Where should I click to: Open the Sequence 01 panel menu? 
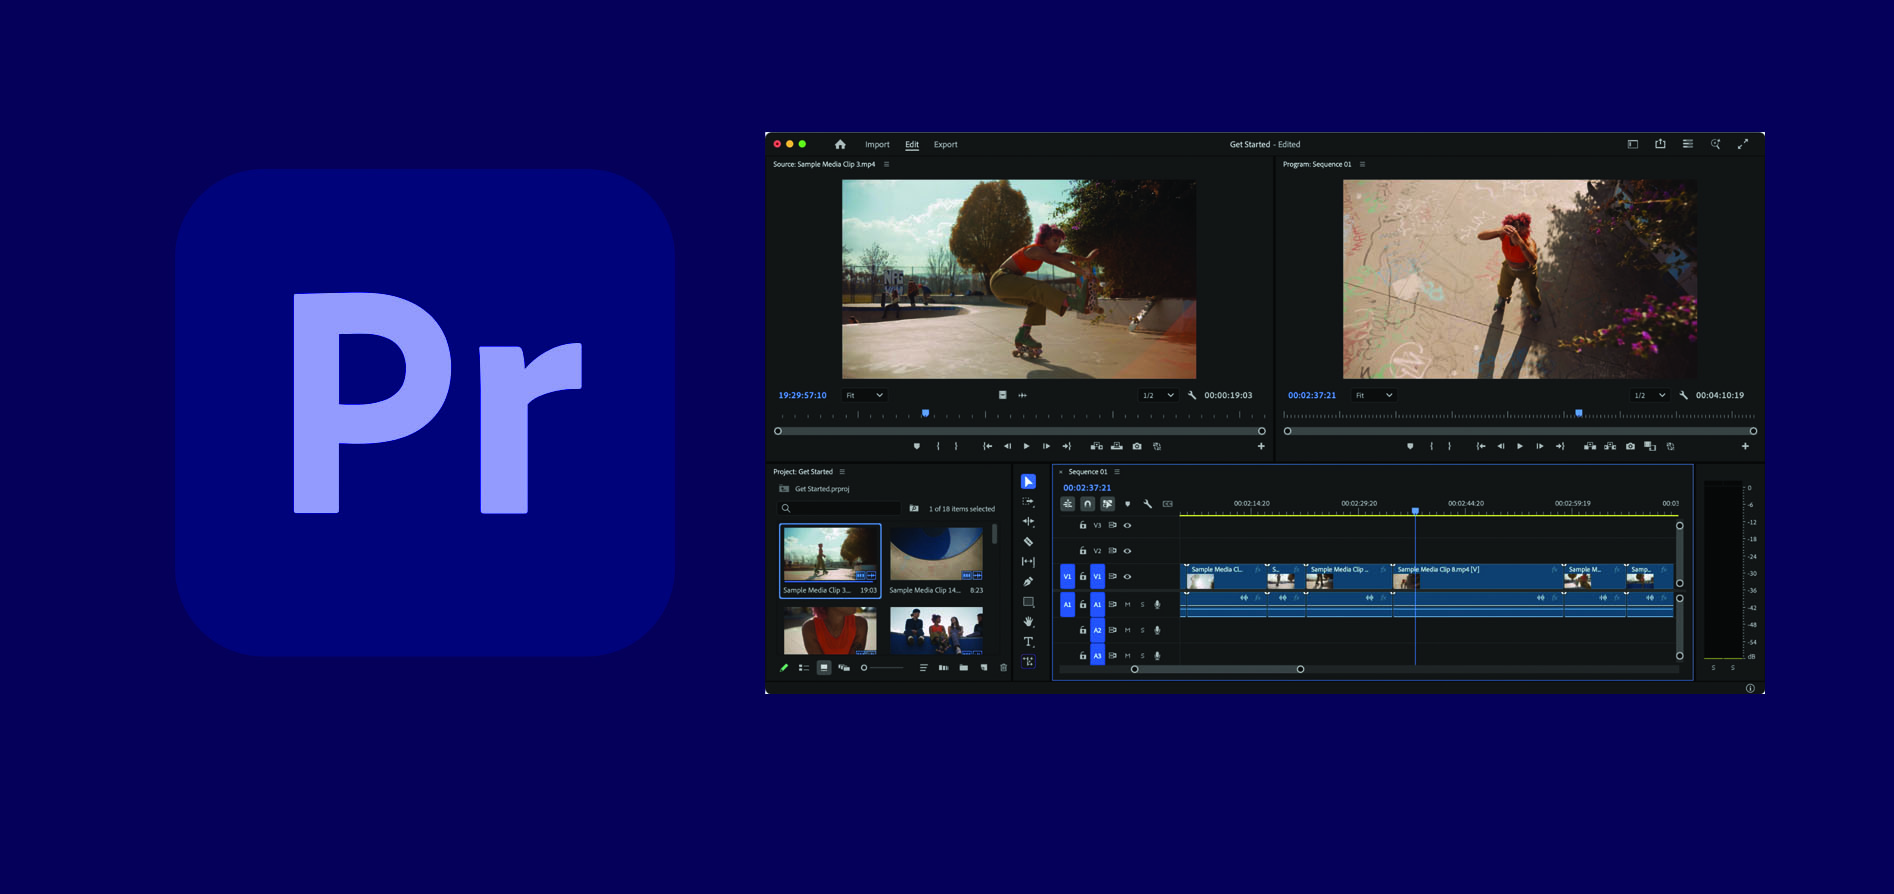[1117, 472]
